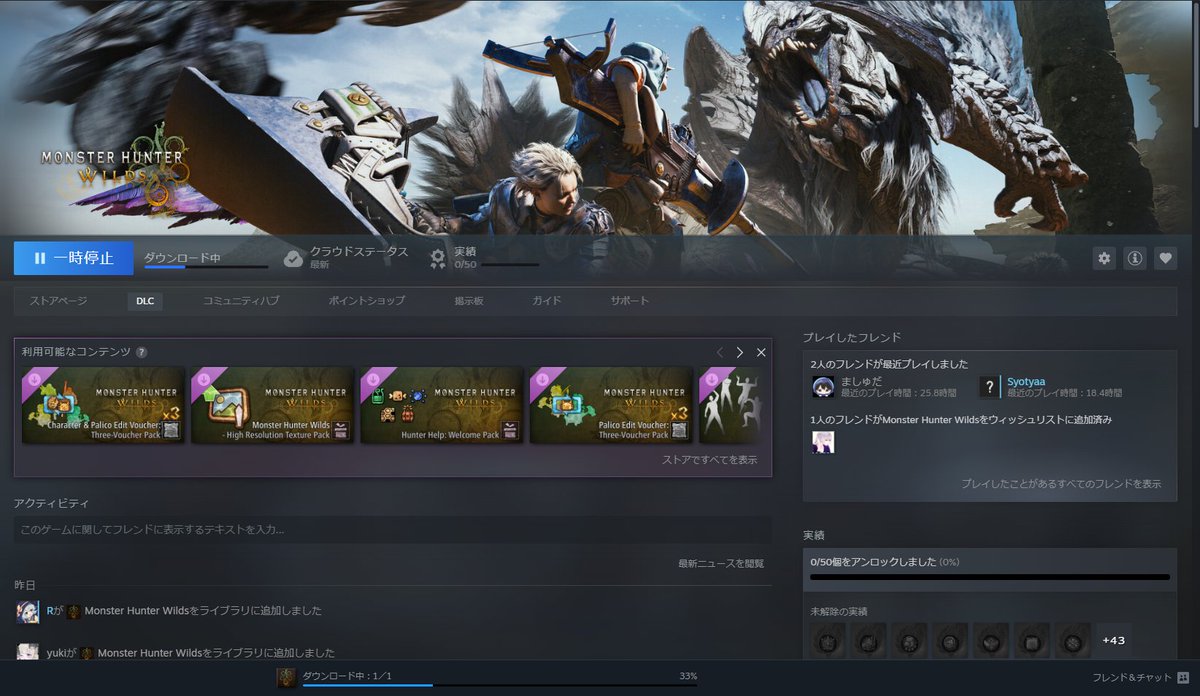Click the achievements ribbon icon

(437, 259)
